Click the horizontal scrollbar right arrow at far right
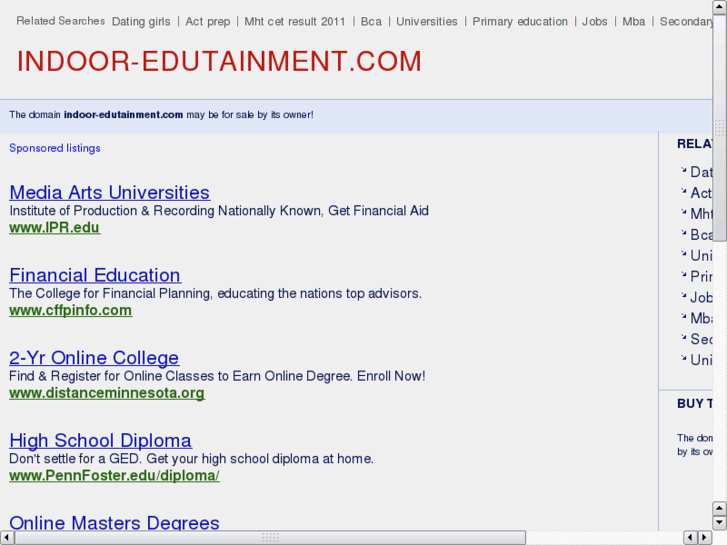The height and width of the screenshot is (545, 727). 705,538
